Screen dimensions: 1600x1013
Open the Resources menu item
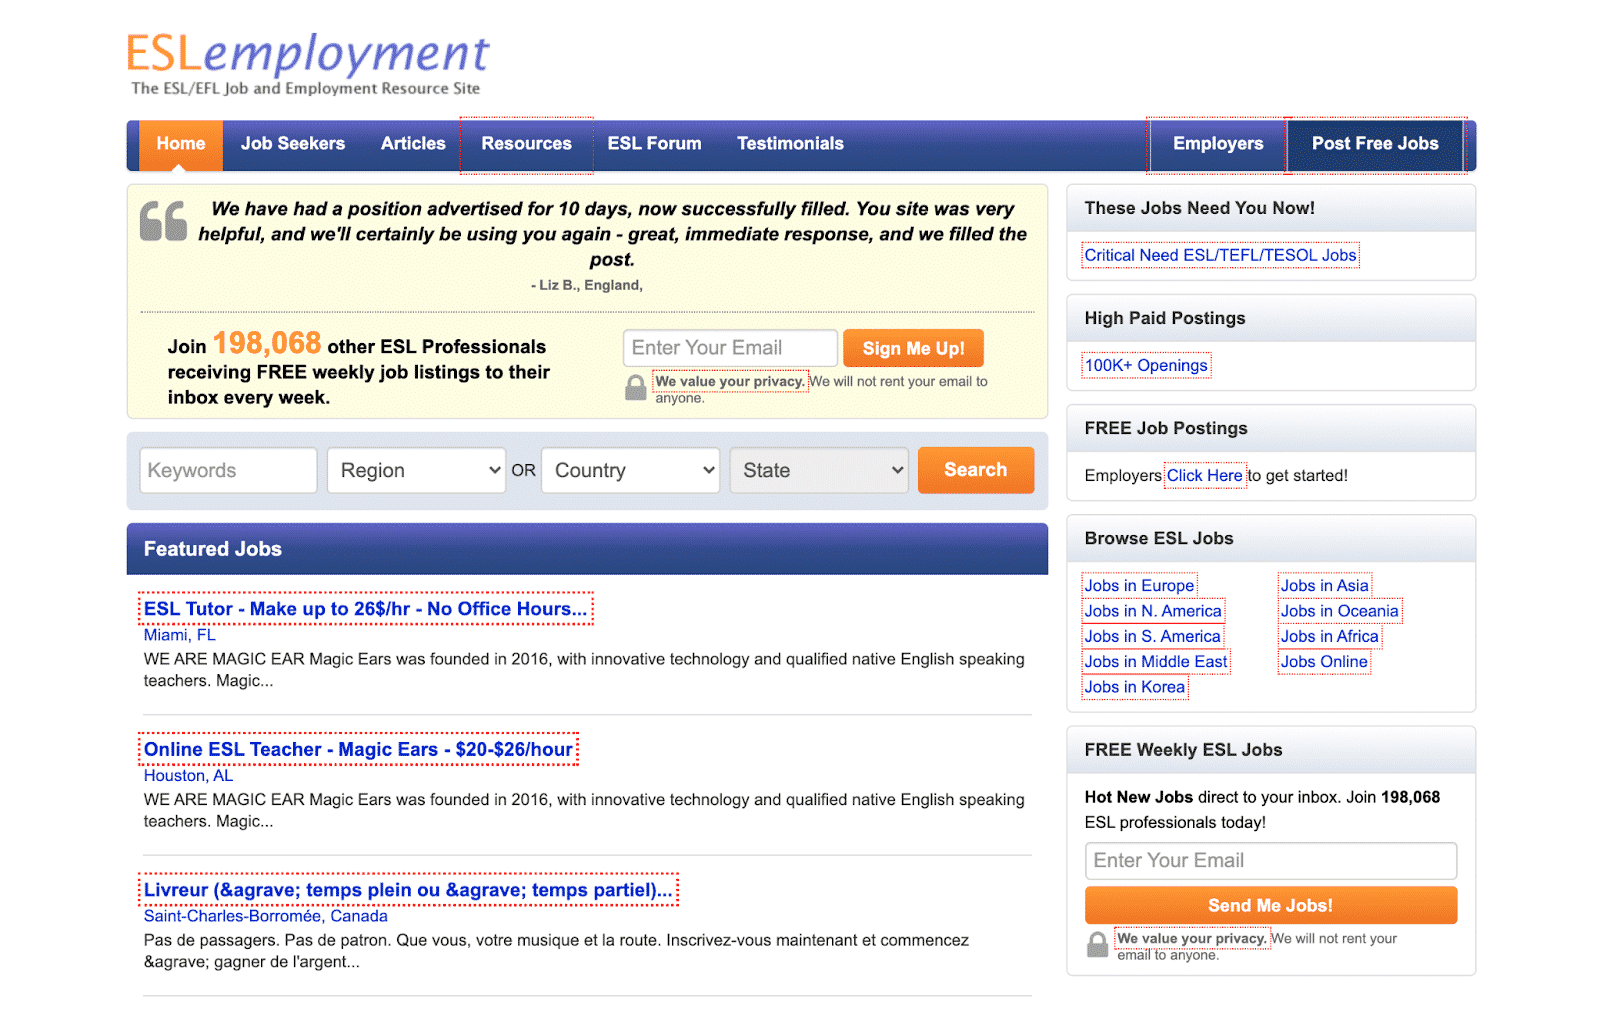click(527, 144)
